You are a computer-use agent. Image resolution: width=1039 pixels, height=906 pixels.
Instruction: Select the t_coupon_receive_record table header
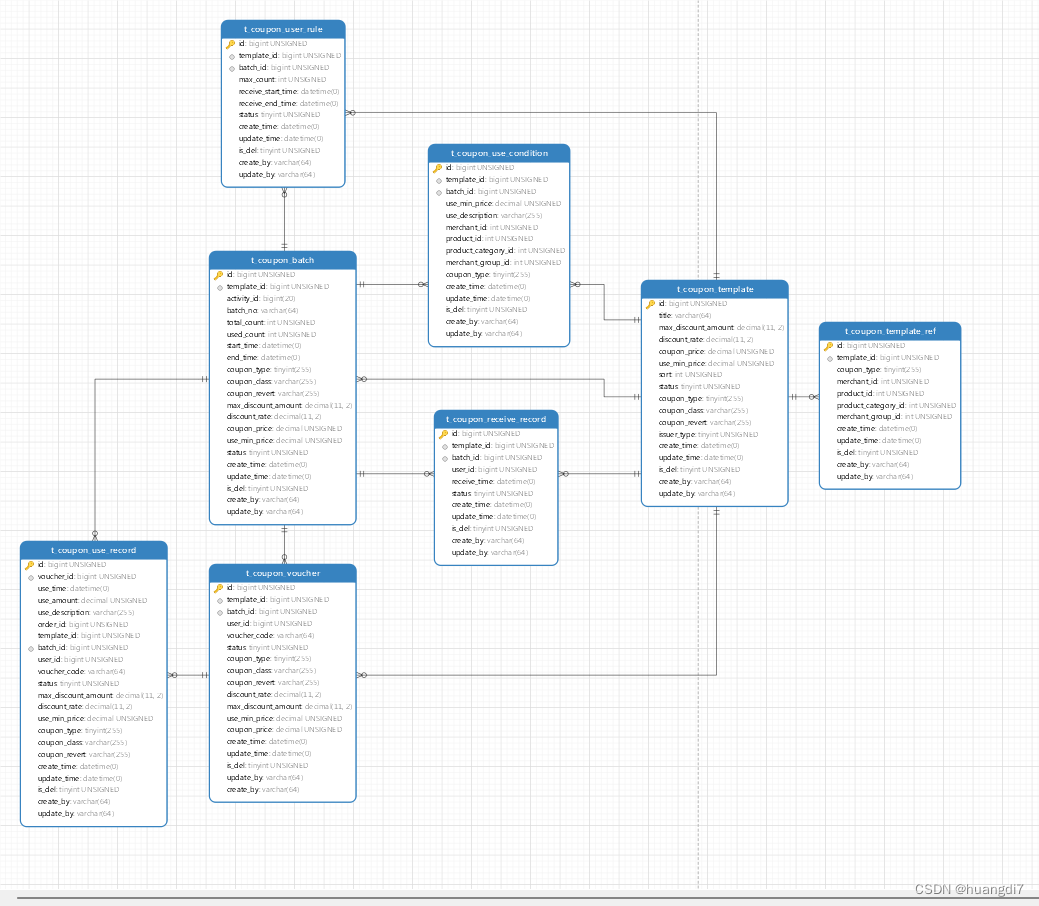pyautogui.click(x=496, y=420)
